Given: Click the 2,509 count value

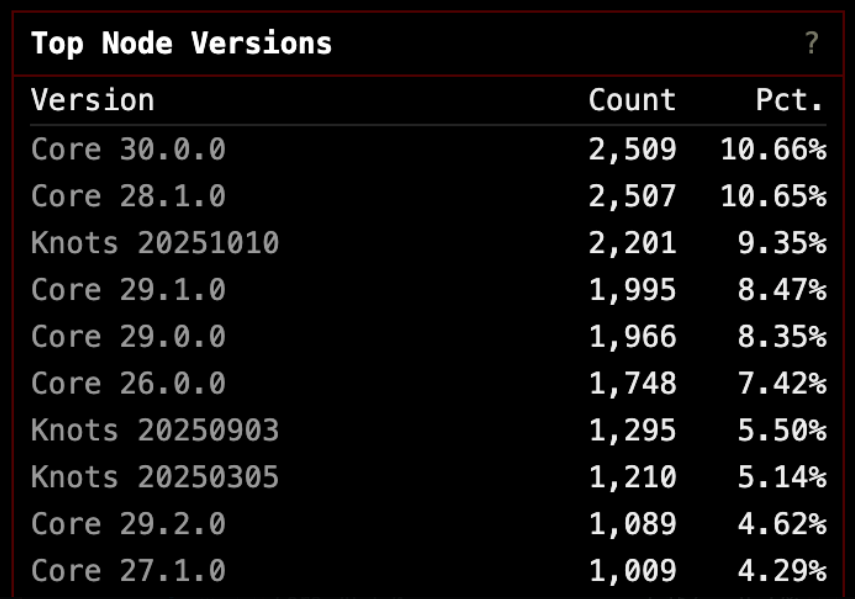Looking at the screenshot, I should (632, 150).
